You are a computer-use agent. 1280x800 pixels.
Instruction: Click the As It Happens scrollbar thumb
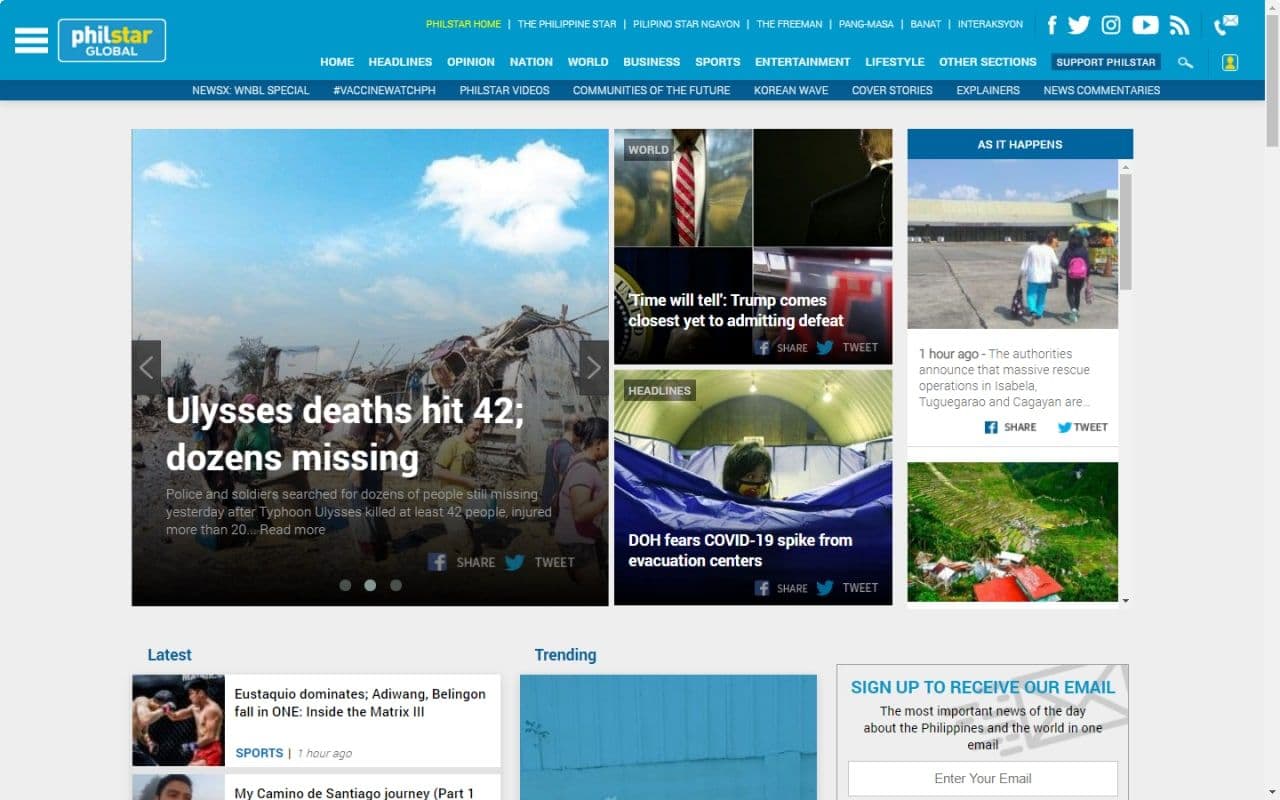[1125, 230]
